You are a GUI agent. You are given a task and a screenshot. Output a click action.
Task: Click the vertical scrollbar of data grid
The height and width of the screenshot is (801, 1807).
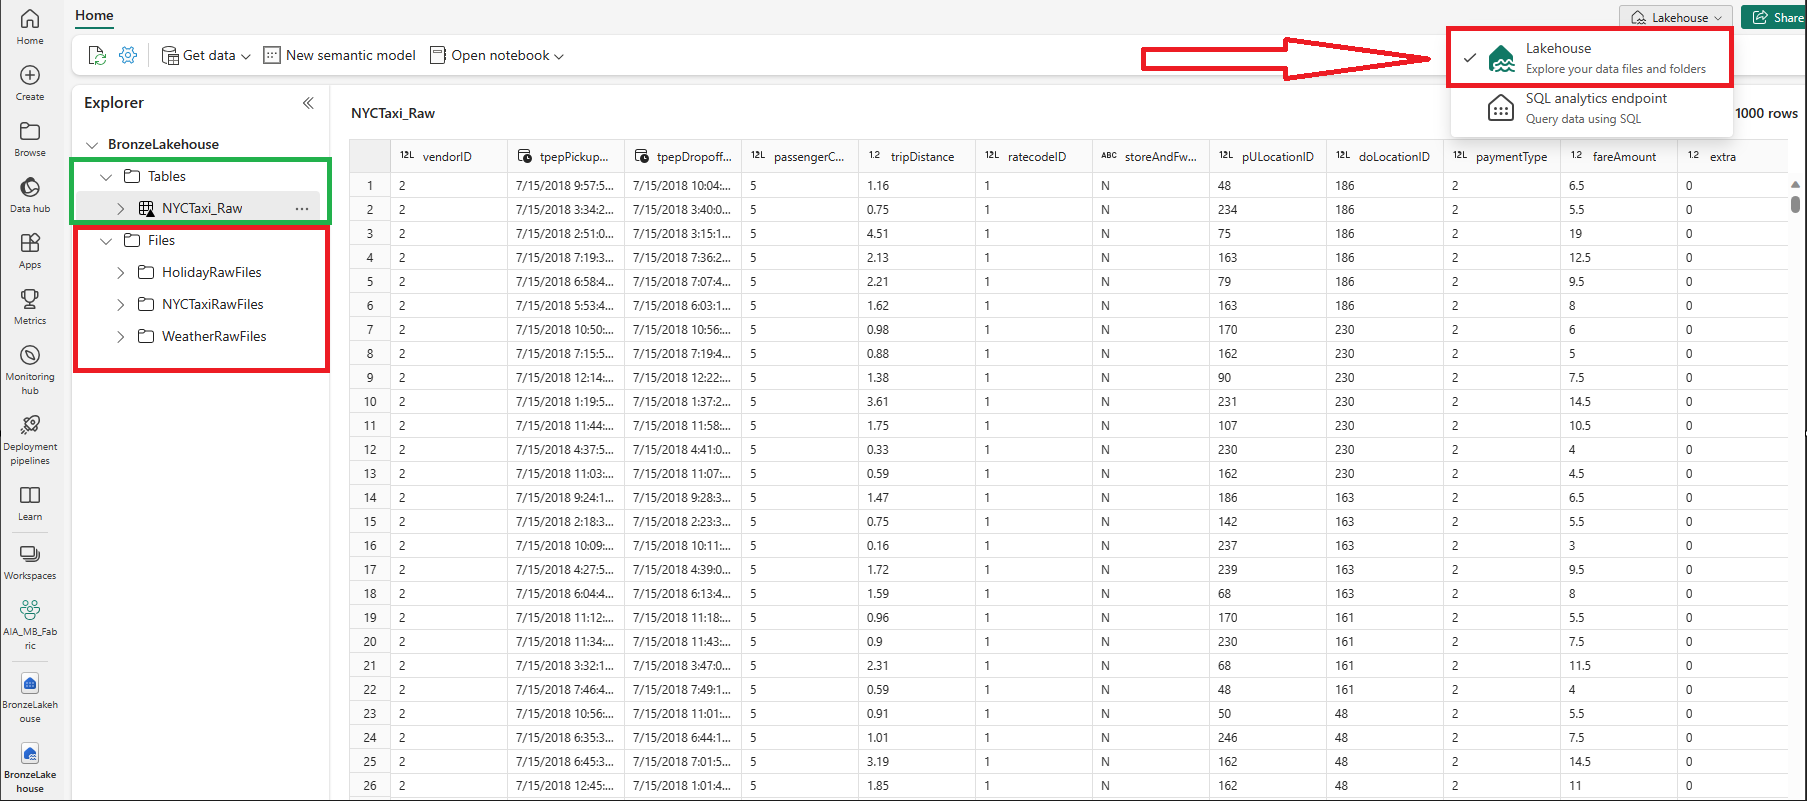coord(1795,204)
